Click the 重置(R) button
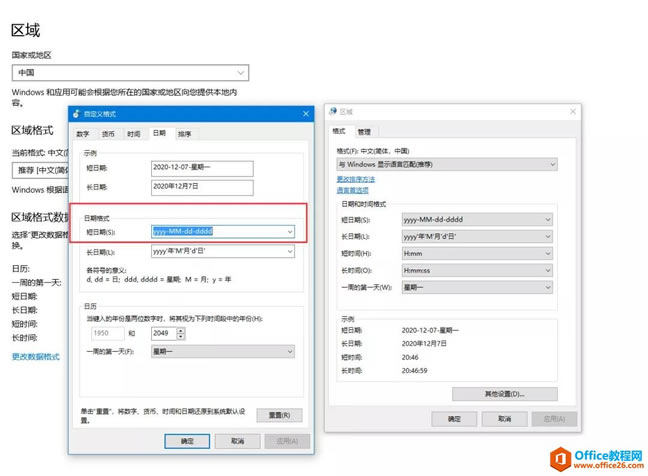The image size is (648, 476). coord(279,415)
